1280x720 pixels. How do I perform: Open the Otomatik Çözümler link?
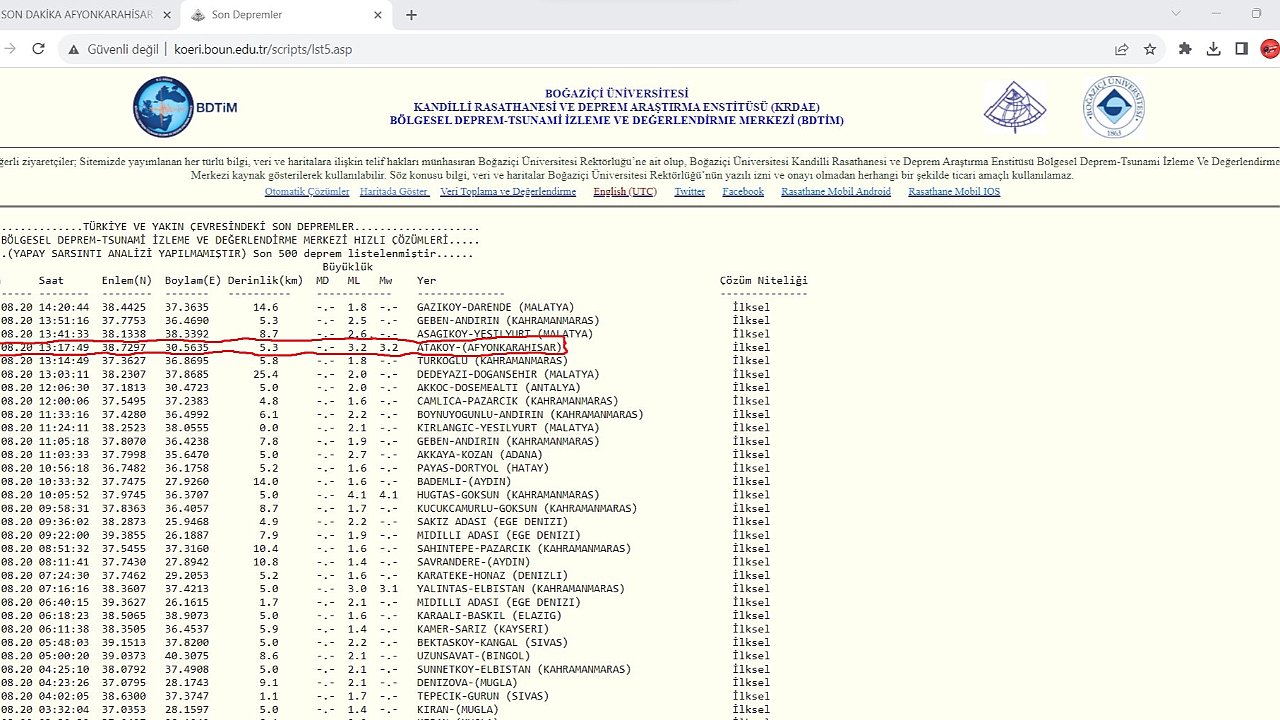pyautogui.click(x=307, y=192)
